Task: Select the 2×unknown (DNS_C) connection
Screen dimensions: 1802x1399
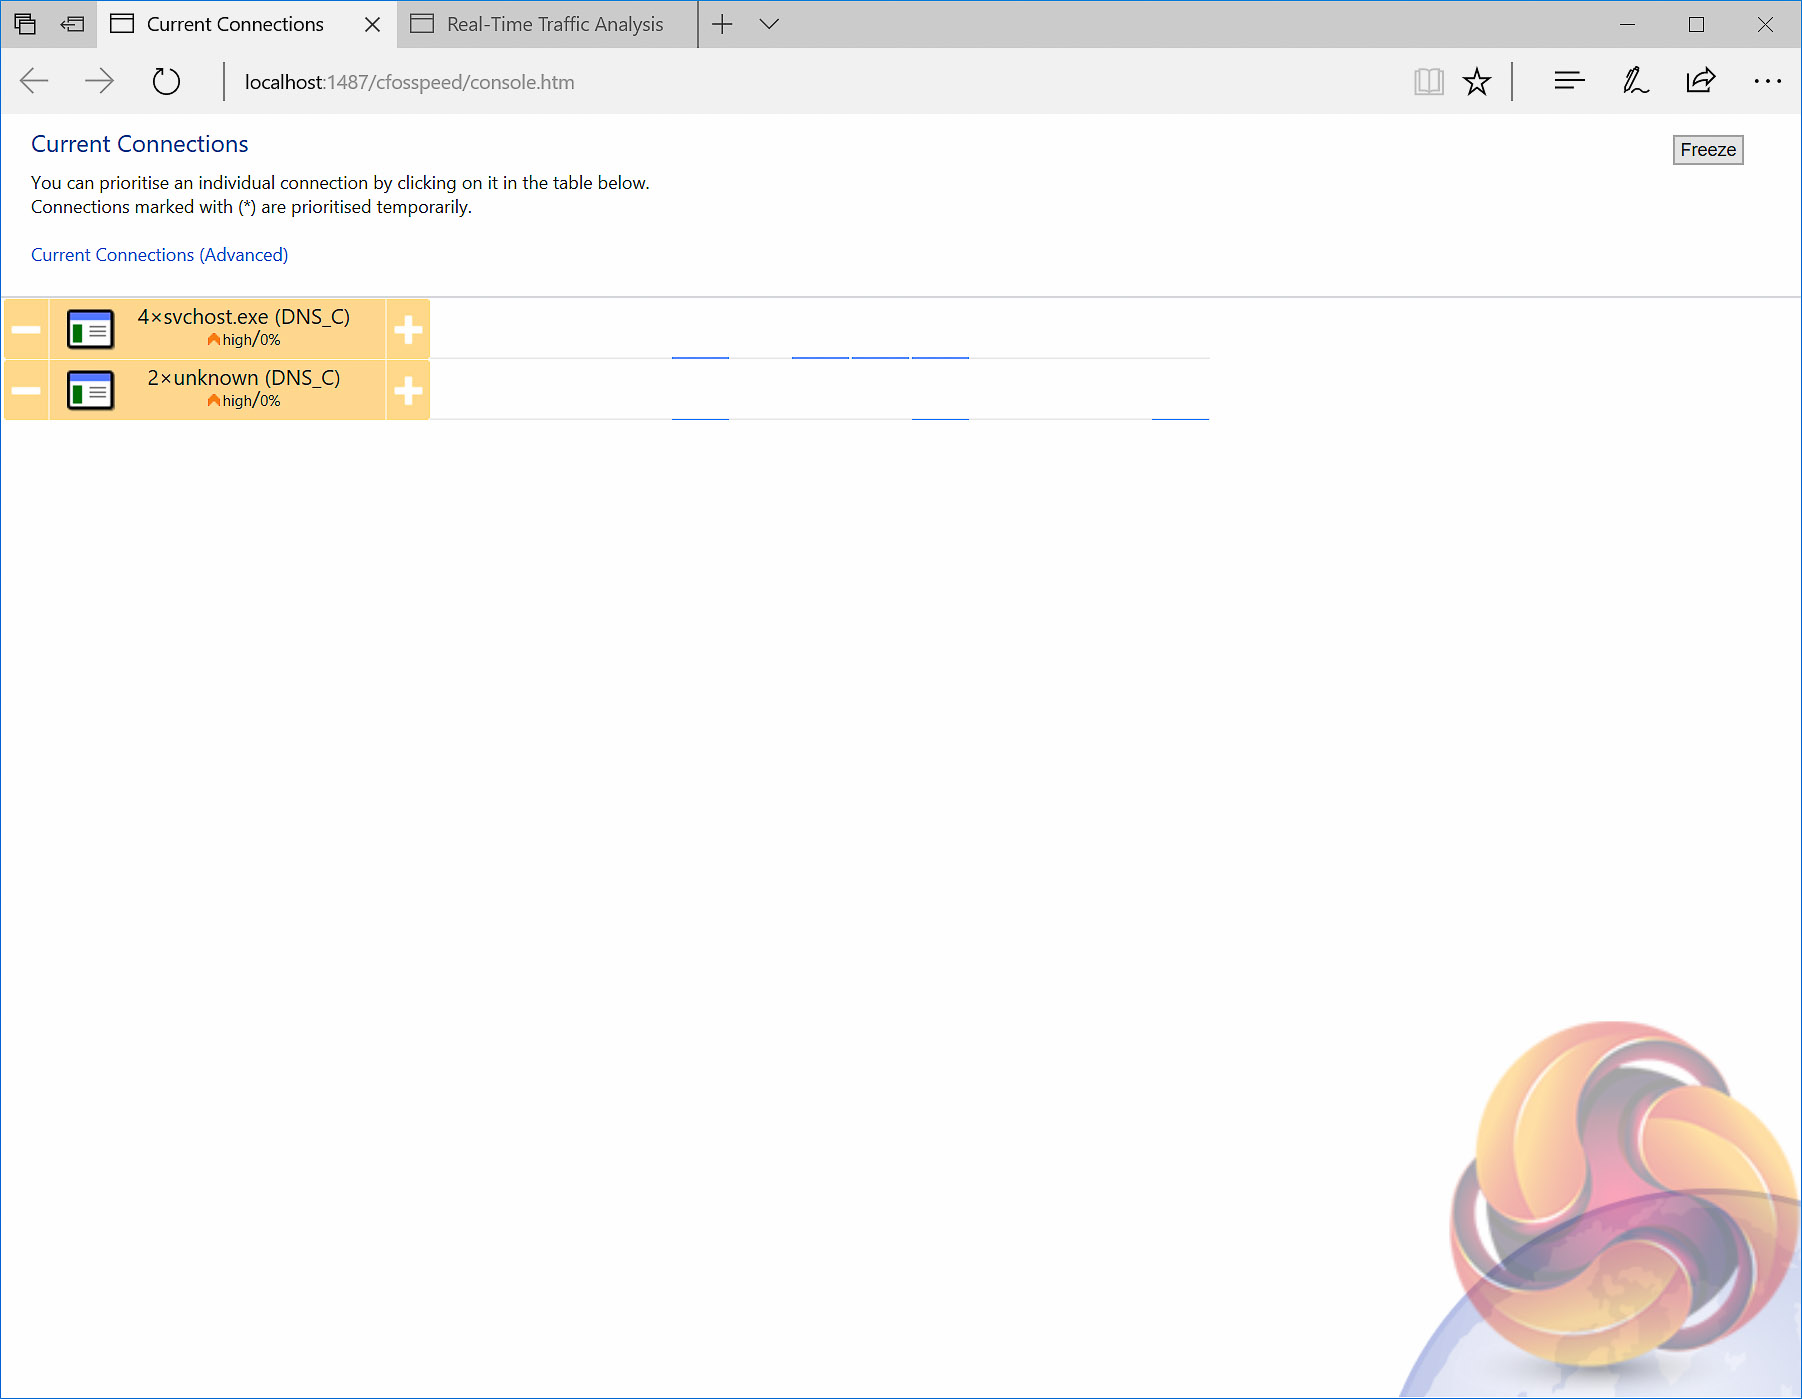Action: pyautogui.click(x=217, y=390)
